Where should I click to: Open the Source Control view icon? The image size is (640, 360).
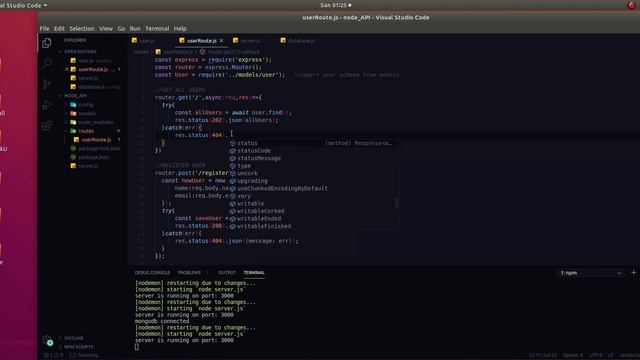click(x=47, y=84)
